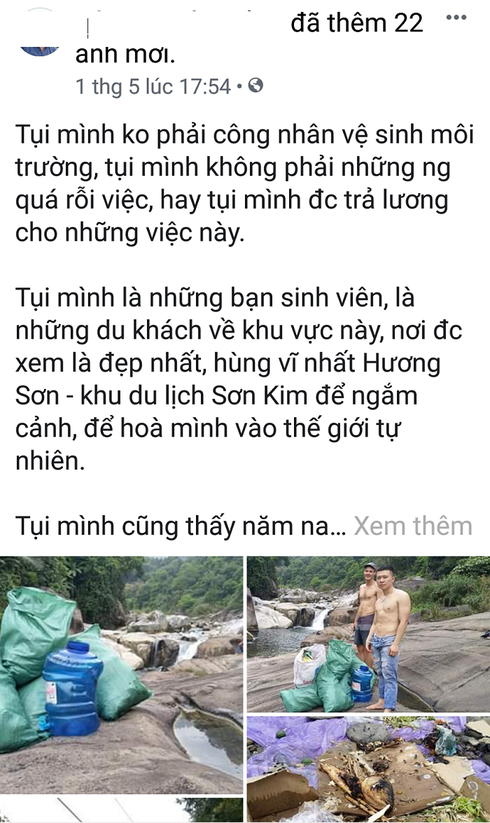The width and height of the screenshot is (490, 823).
Task: Open photo of burnt trash on purple tarp
Action: (368, 769)
